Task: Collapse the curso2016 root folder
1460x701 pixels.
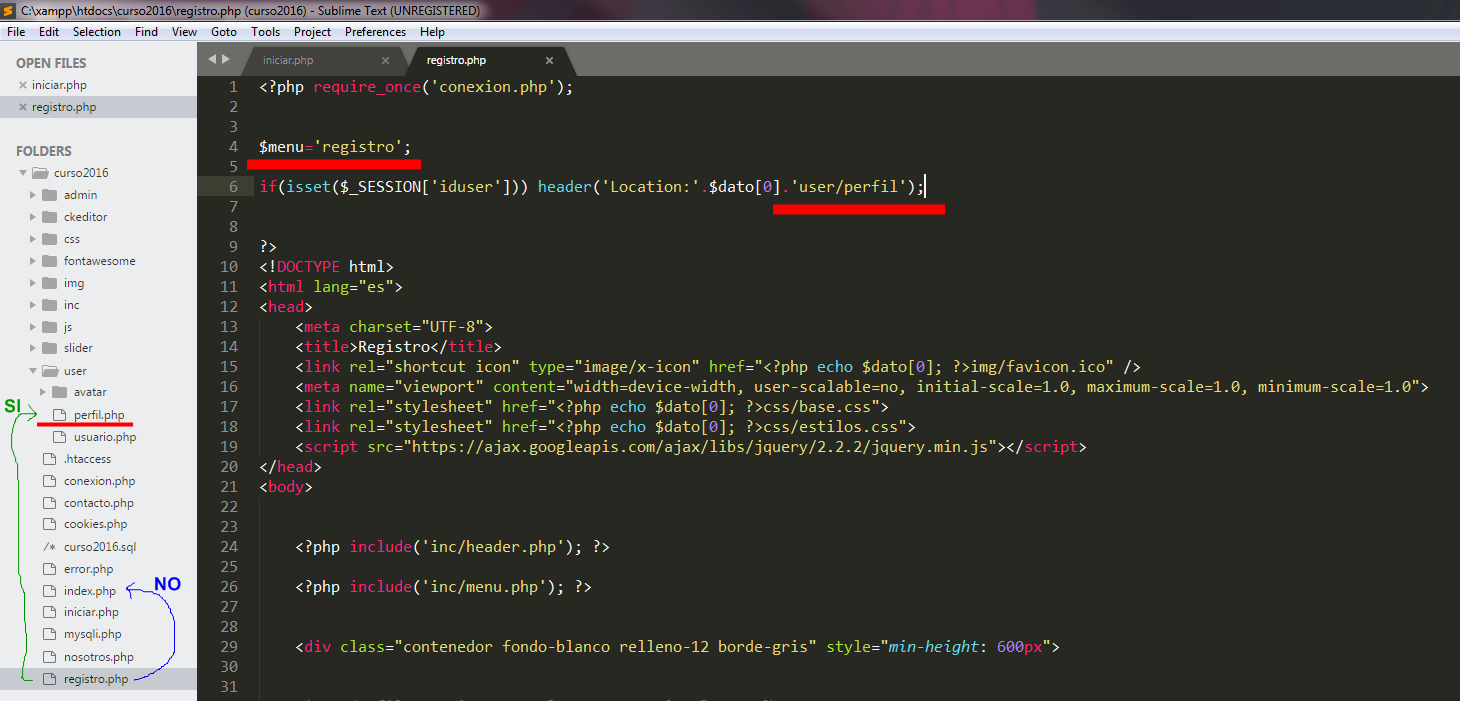Action: point(23,173)
